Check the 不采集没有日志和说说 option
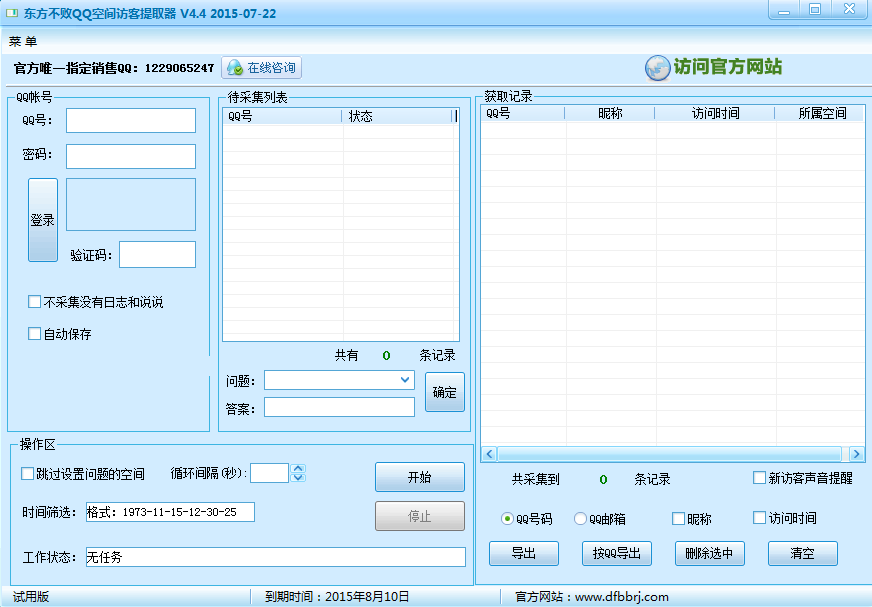 [x=35, y=301]
